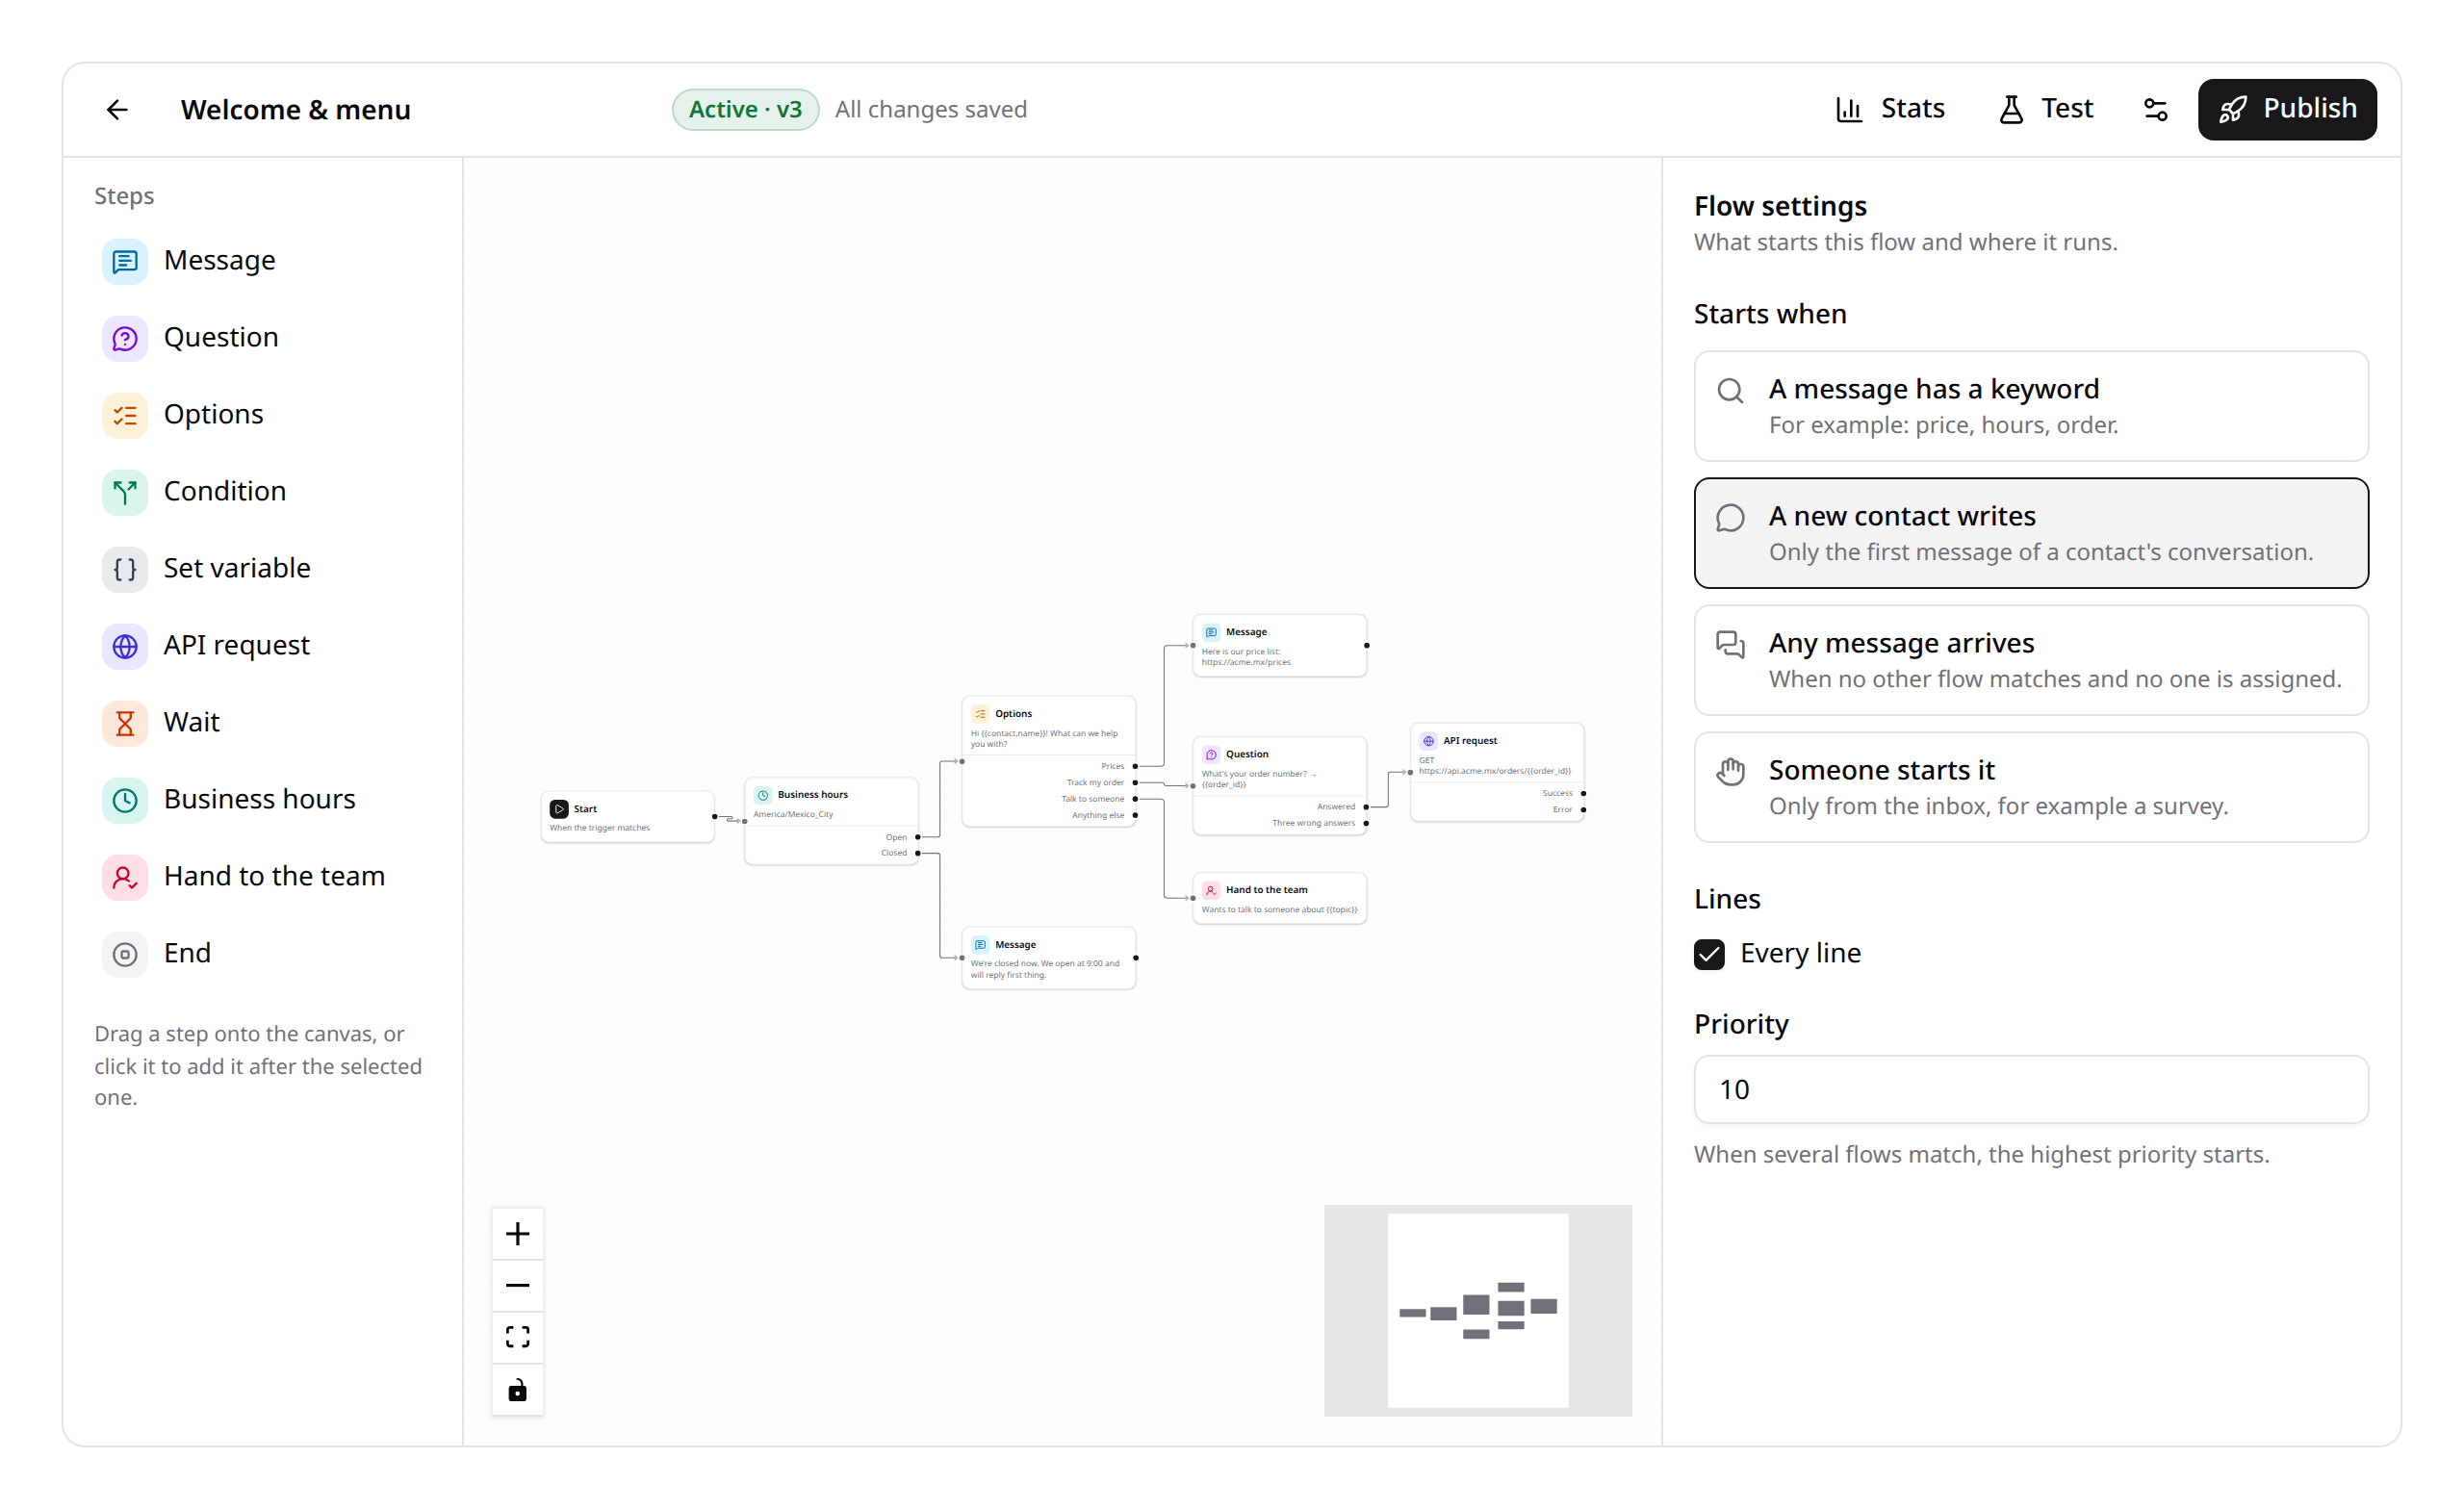Select the Start node on canvas
Image resolution: width=2464 pixels, height=1509 pixels.
(x=628, y=817)
